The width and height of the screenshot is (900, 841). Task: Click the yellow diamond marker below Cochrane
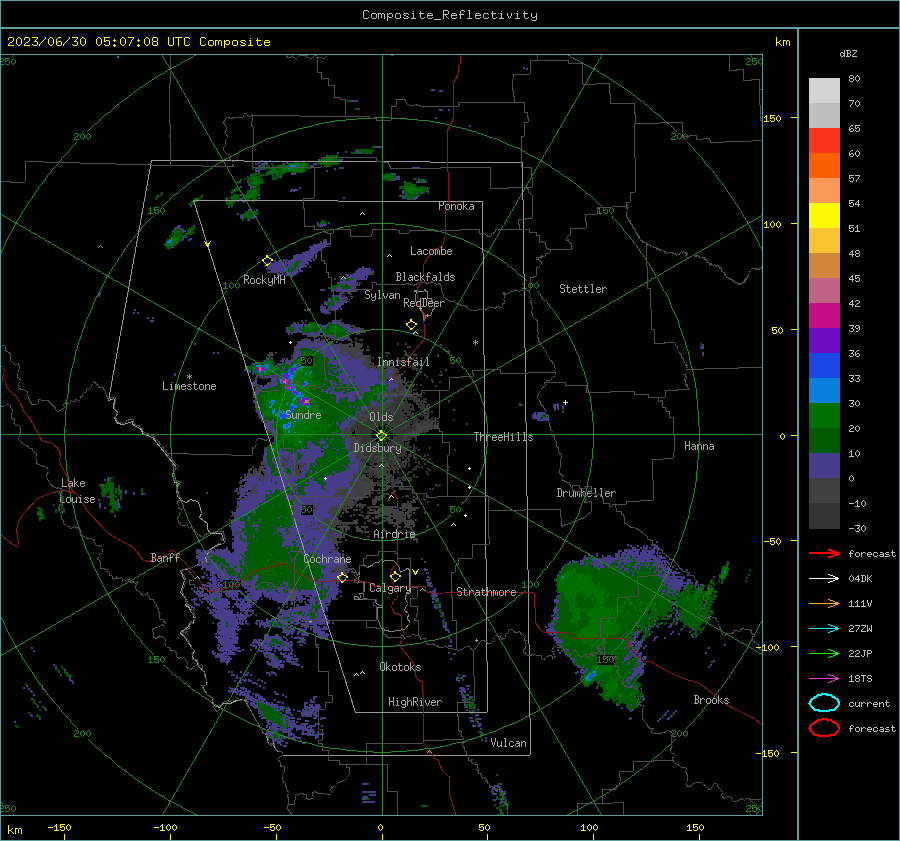pyautogui.click(x=342, y=577)
